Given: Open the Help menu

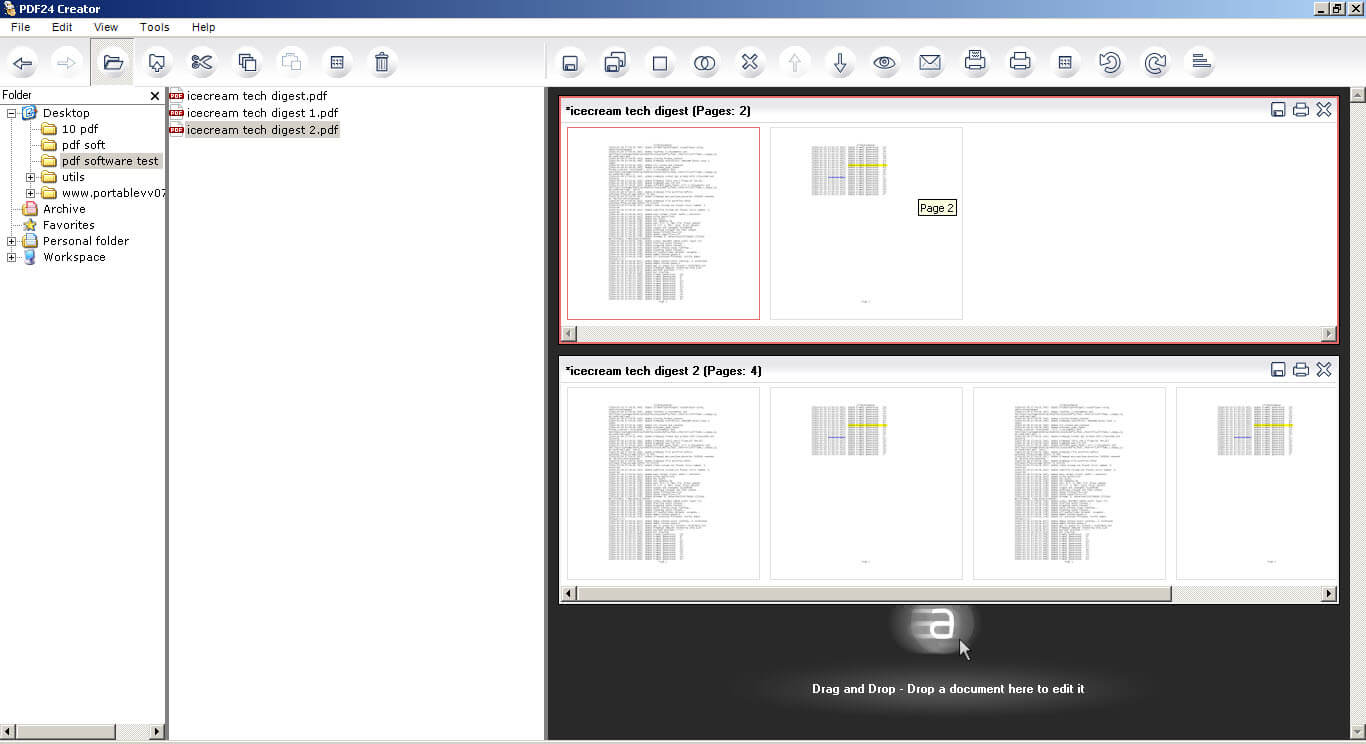Looking at the screenshot, I should pos(203,27).
